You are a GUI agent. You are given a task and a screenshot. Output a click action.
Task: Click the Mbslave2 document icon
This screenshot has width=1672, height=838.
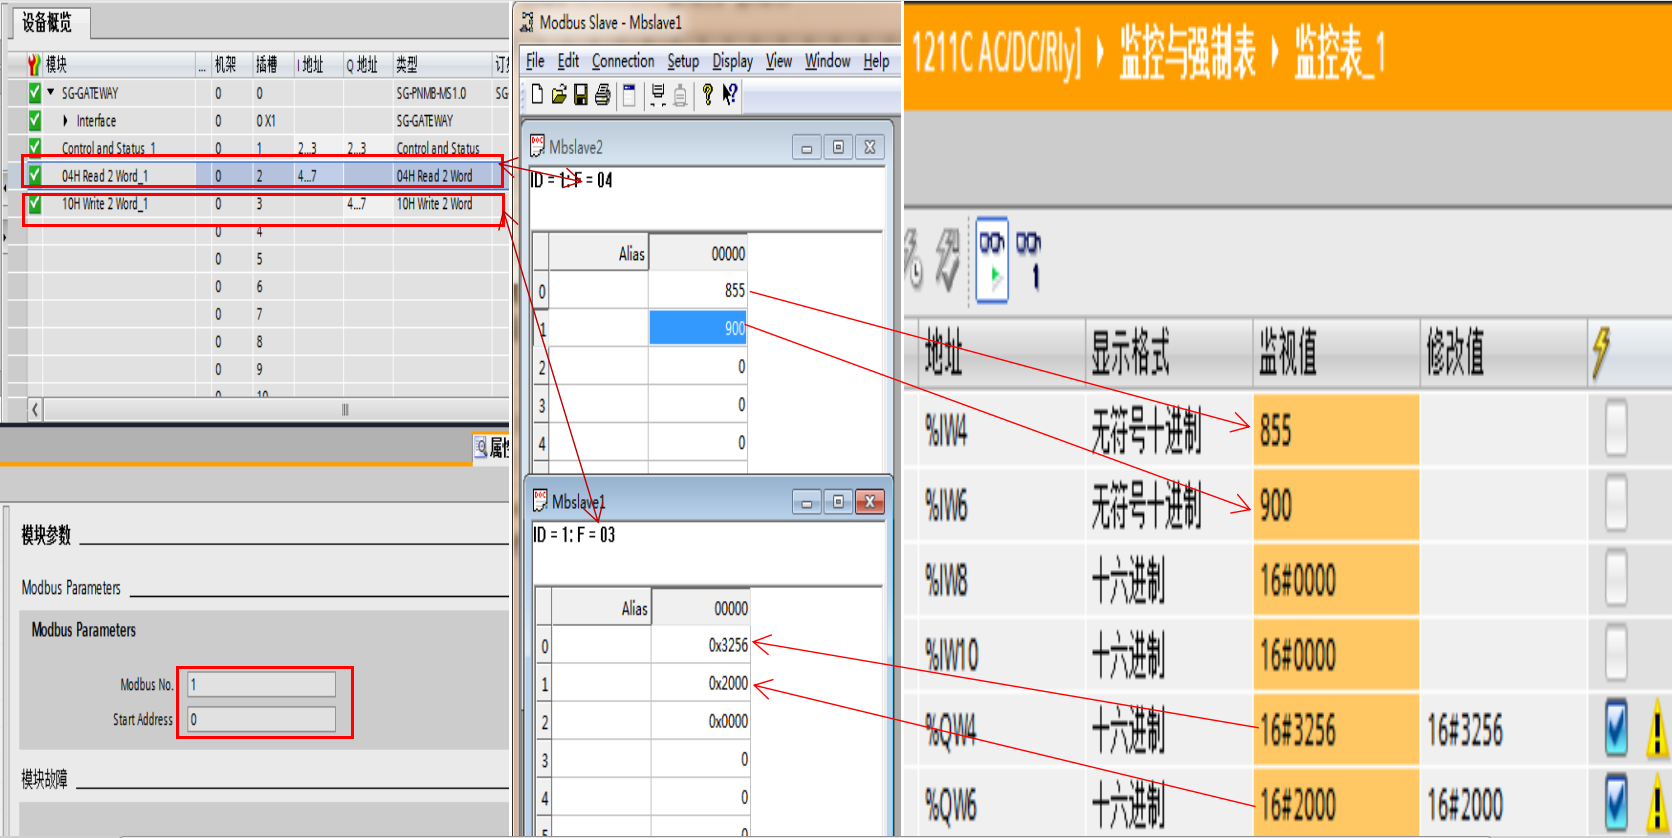pos(537,146)
